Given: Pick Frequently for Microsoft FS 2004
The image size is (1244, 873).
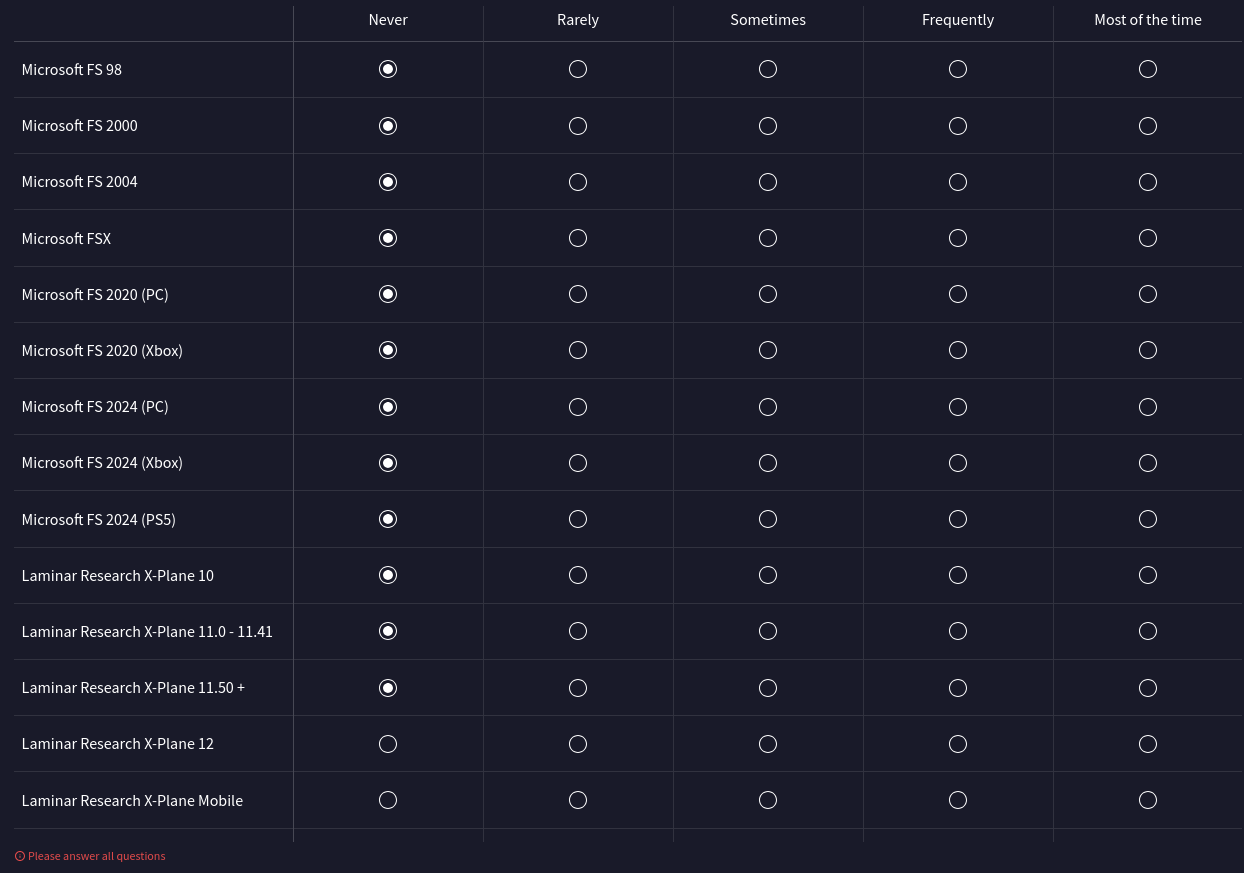Looking at the screenshot, I should point(958,182).
